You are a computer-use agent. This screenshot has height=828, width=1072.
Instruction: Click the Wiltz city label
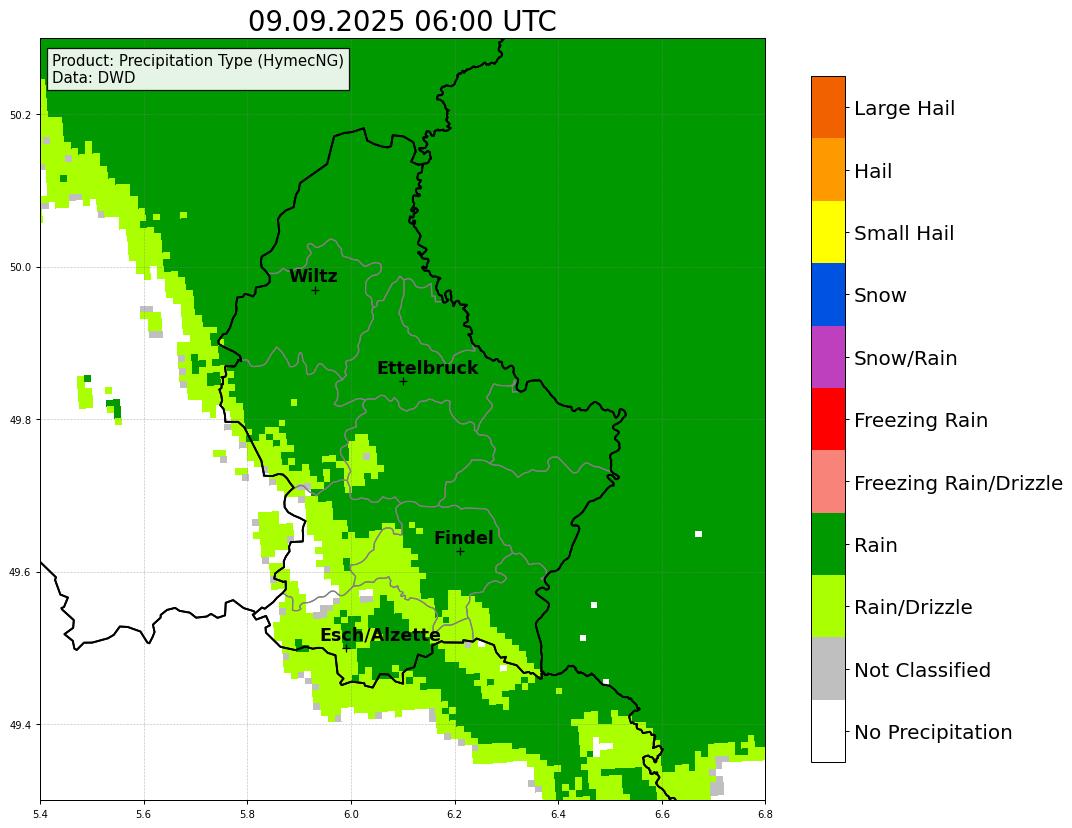coord(313,276)
